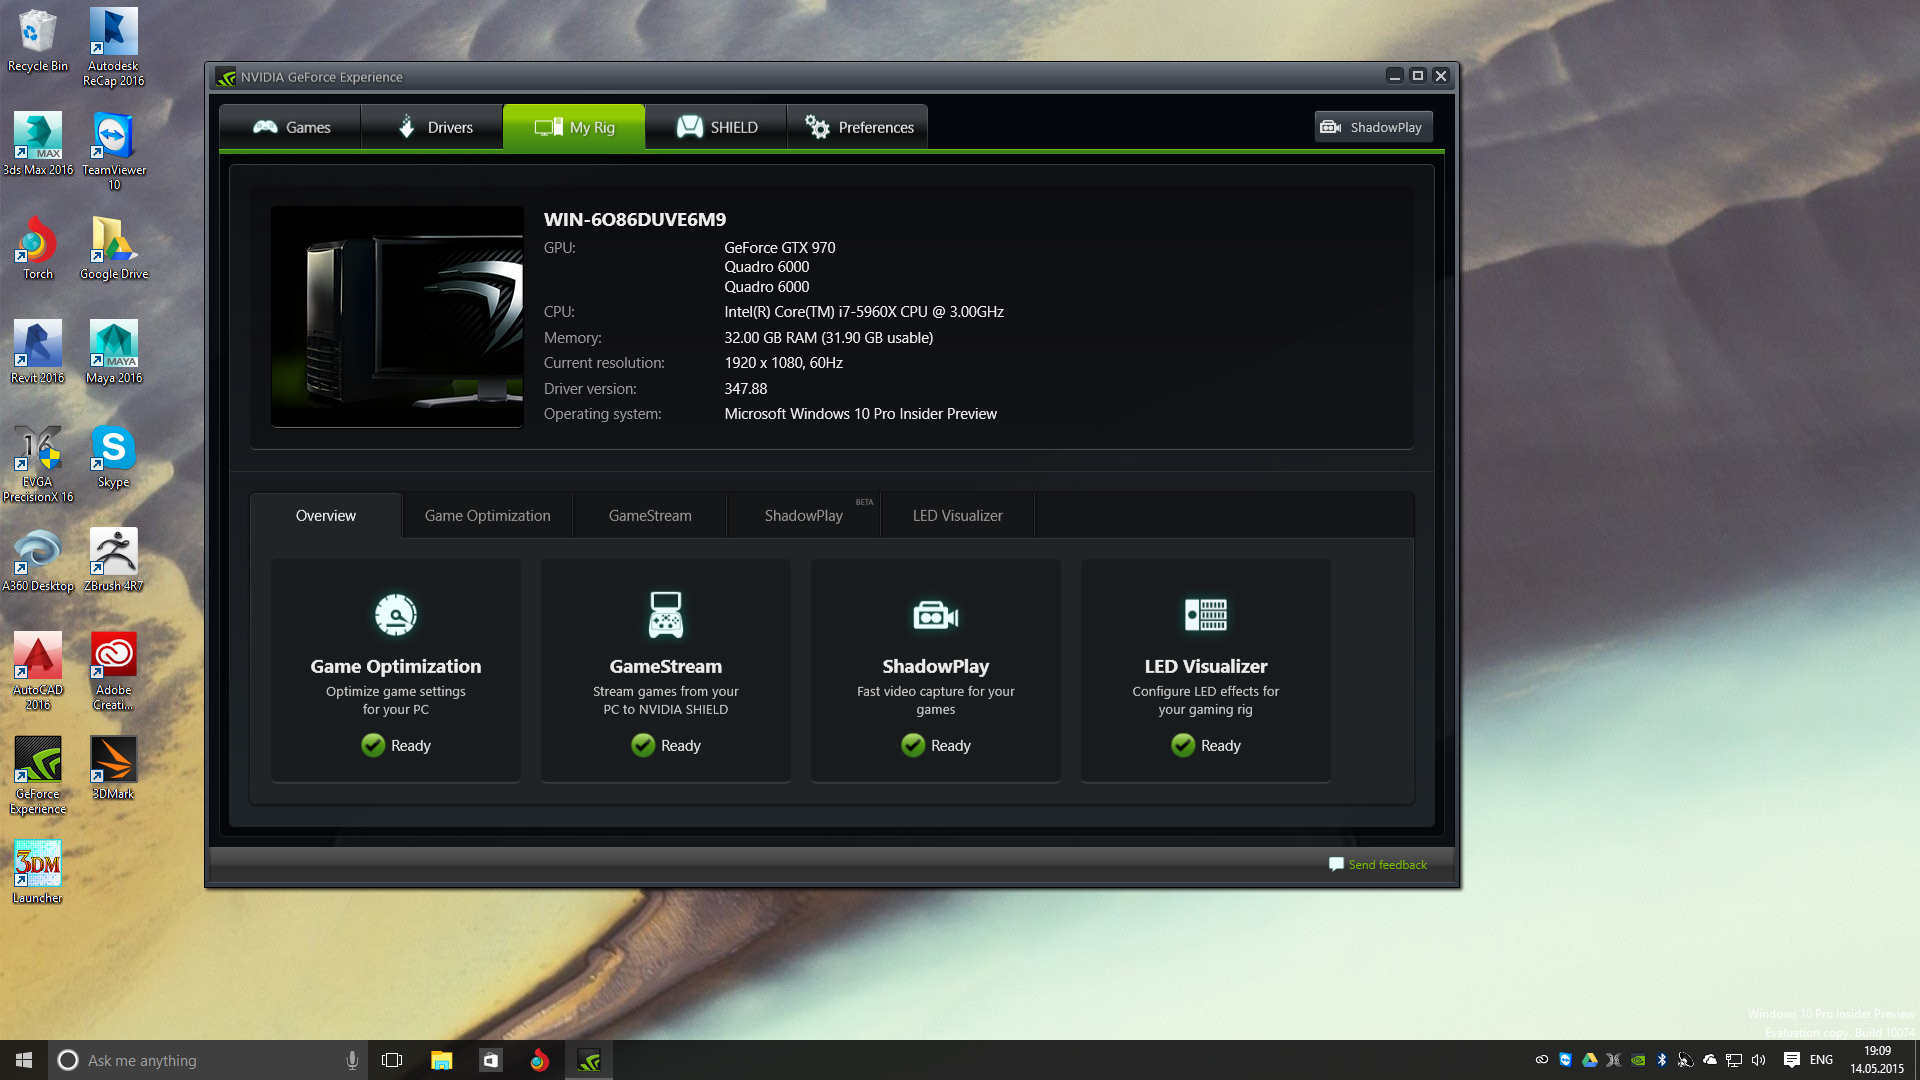This screenshot has height=1080, width=1920.
Task: Click the ShadowPlay button at top right
Action: tap(1372, 127)
